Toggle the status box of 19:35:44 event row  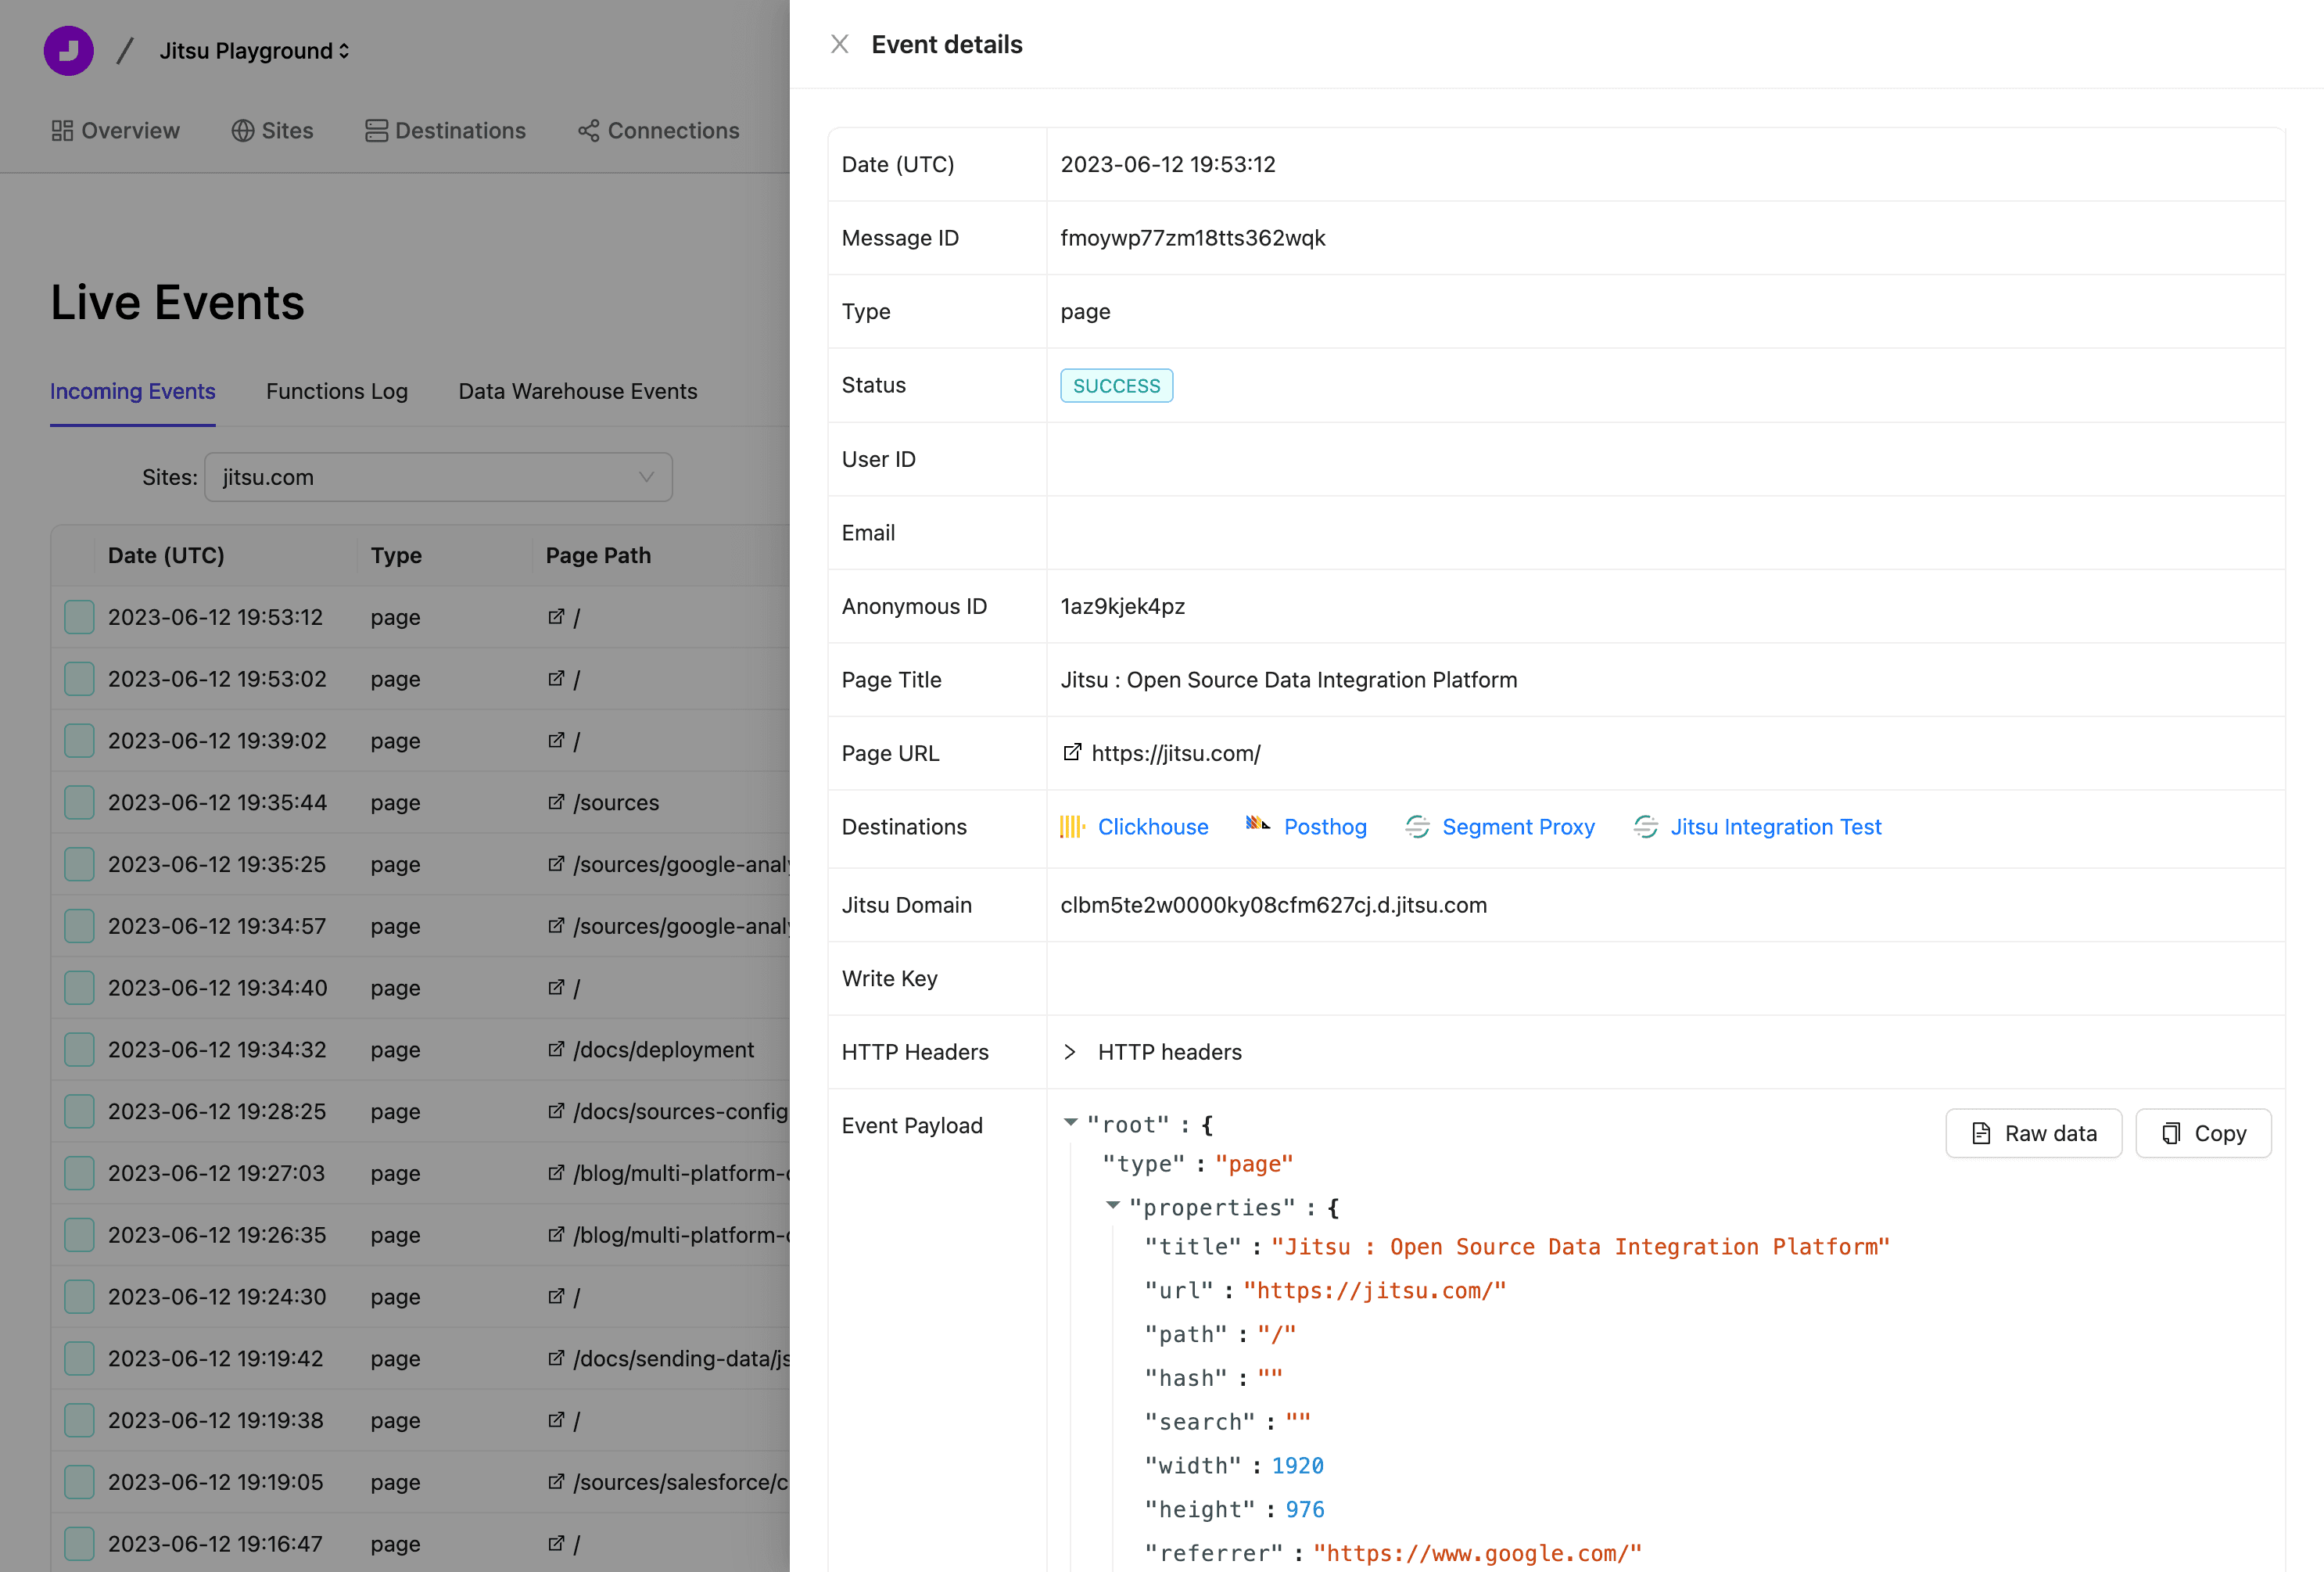[x=79, y=802]
